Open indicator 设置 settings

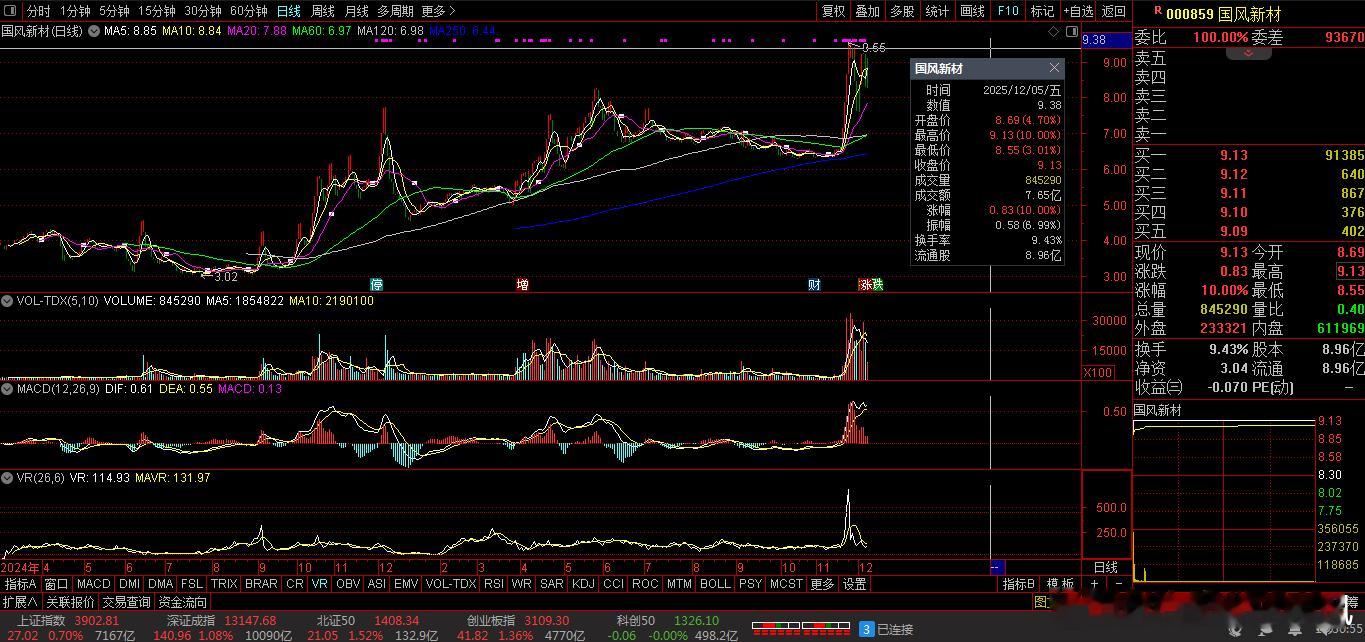click(x=854, y=584)
